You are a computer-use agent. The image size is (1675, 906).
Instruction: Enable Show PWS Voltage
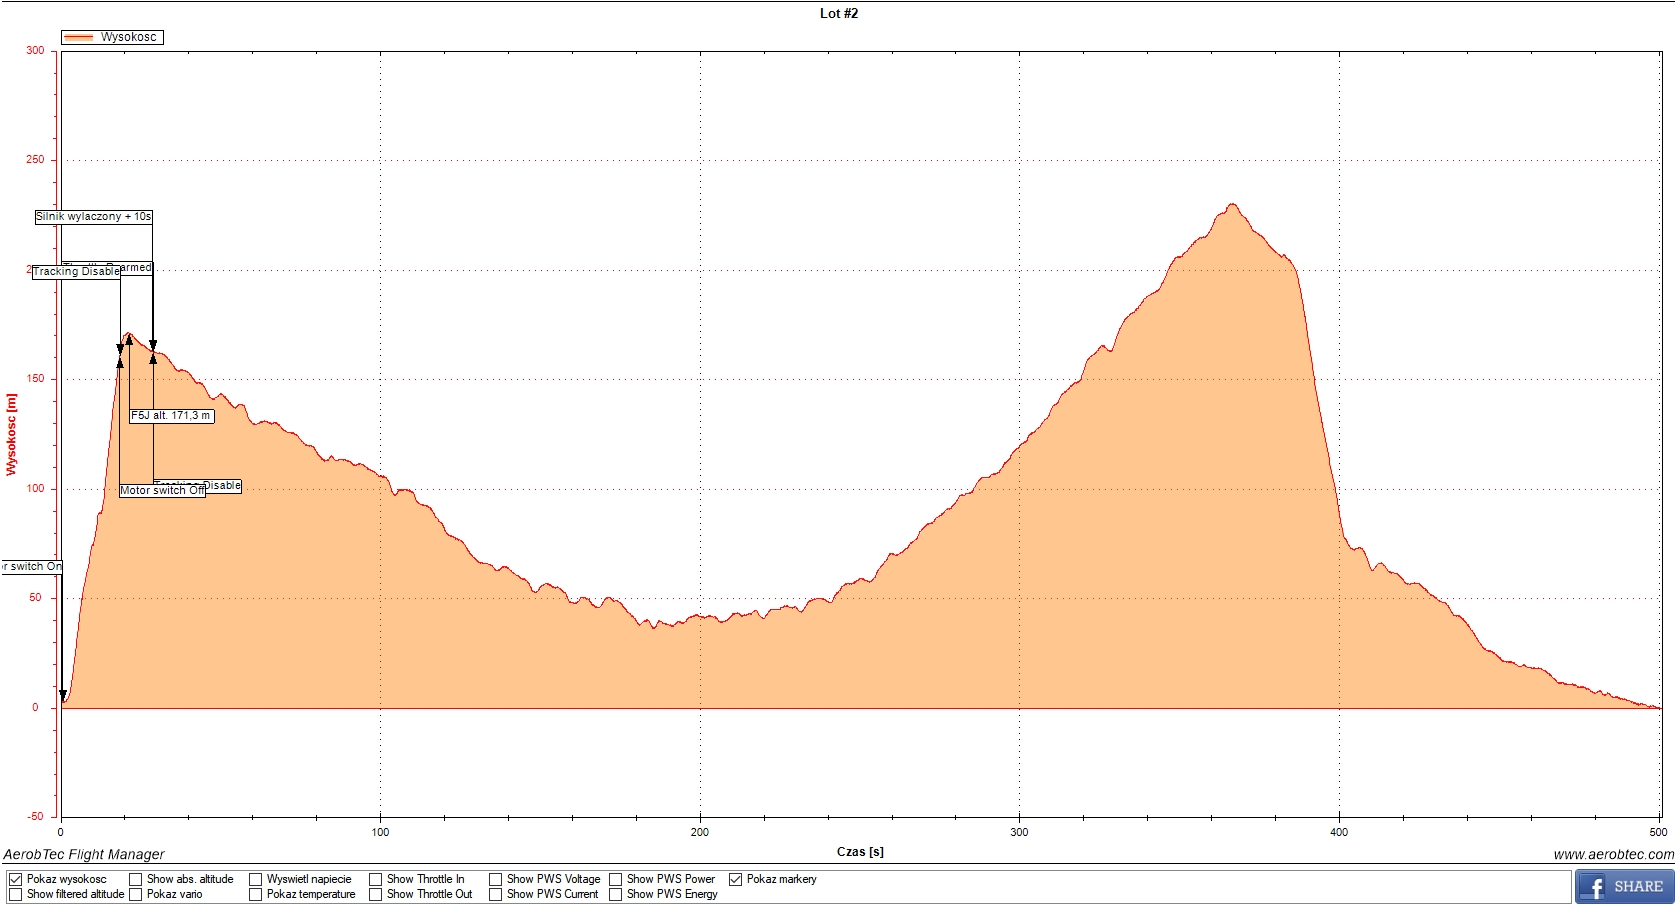click(496, 880)
